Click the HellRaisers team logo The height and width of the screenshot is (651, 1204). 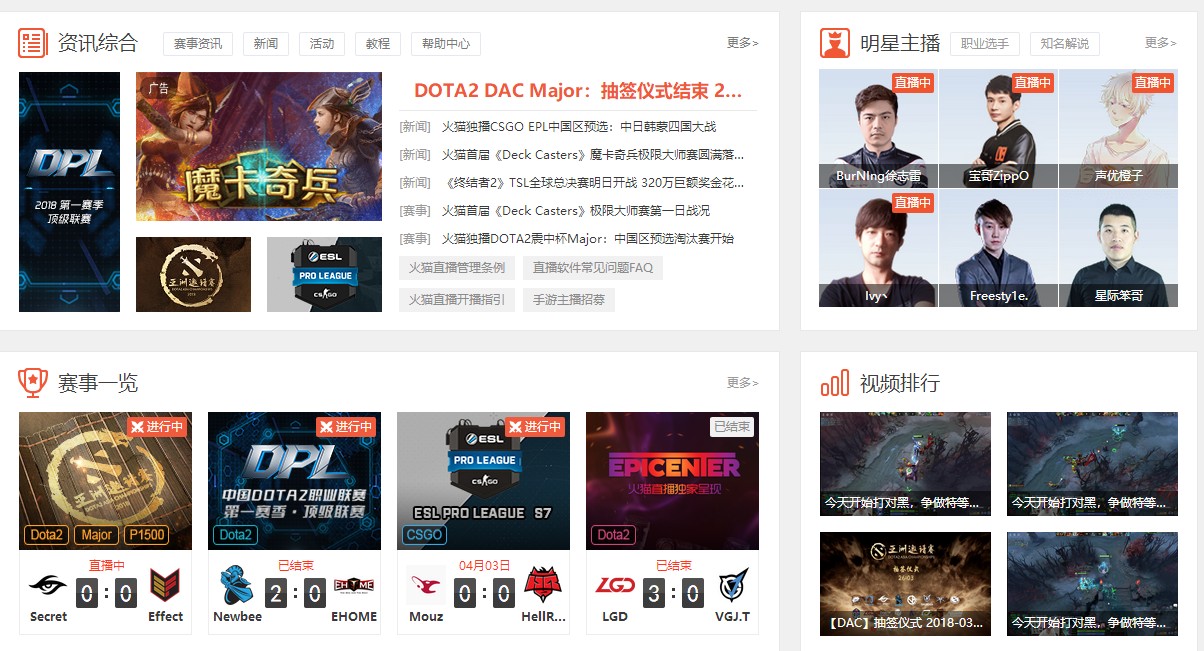click(x=543, y=586)
